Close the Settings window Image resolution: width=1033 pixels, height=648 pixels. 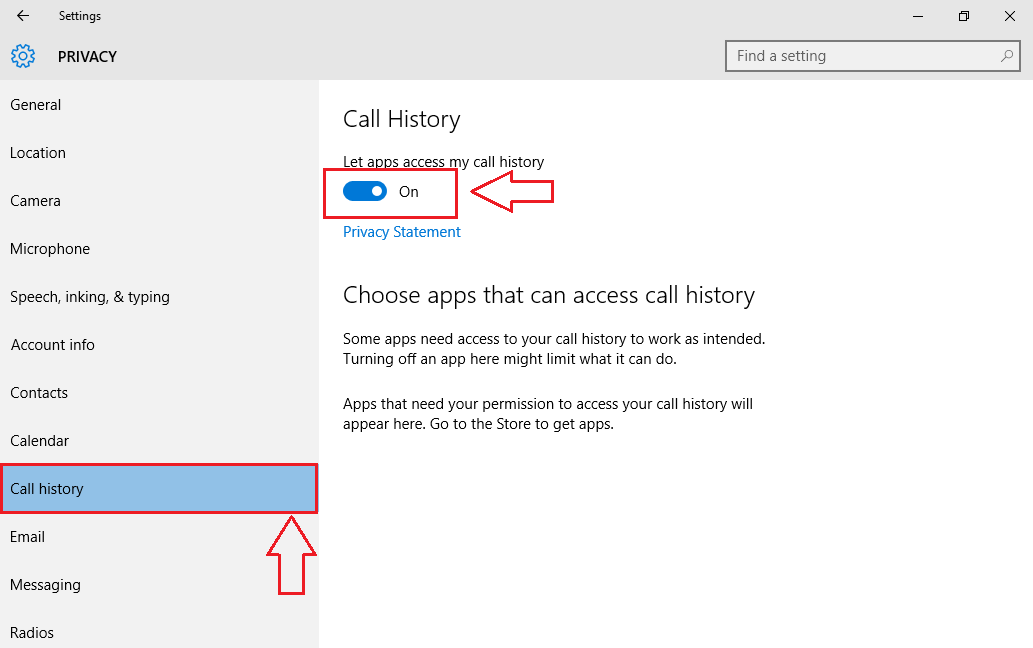click(x=1009, y=16)
